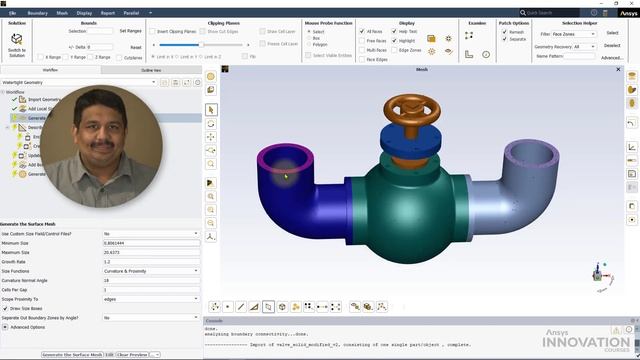Viewport: 640px width, 360px height.
Task: Toggle the Remesh patch option
Action: coord(504,32)
